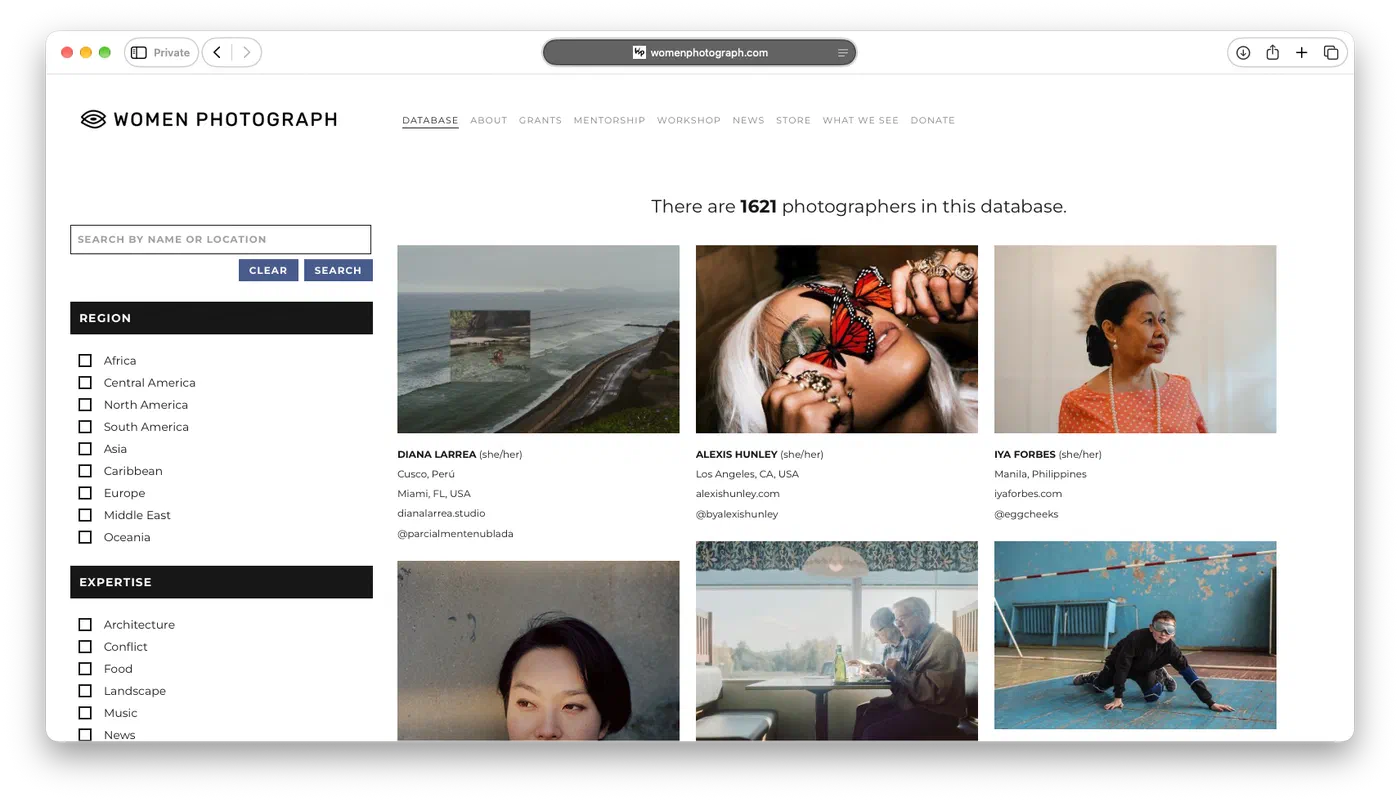Open the @eggcheeks Instagram handle

point(1026,514)
